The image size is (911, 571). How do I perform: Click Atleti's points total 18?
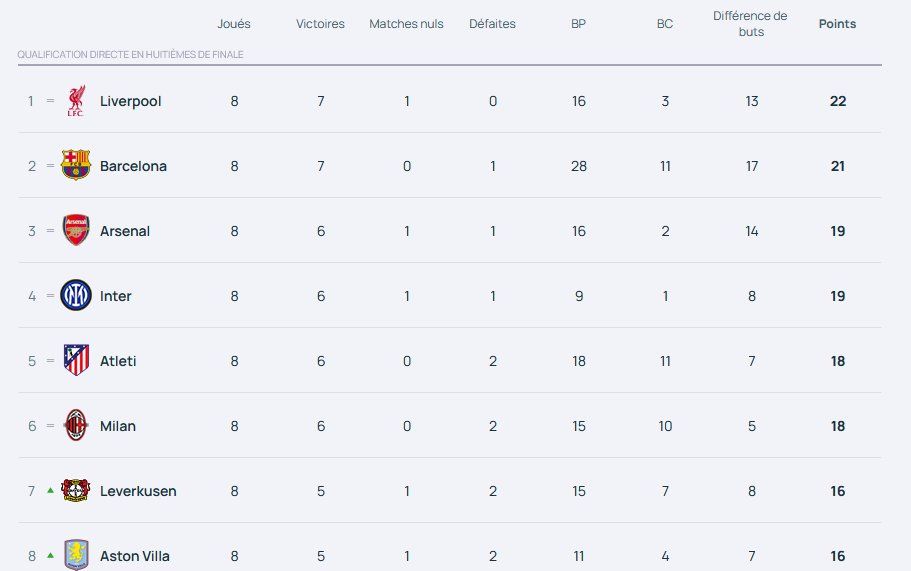click(838, 361)
